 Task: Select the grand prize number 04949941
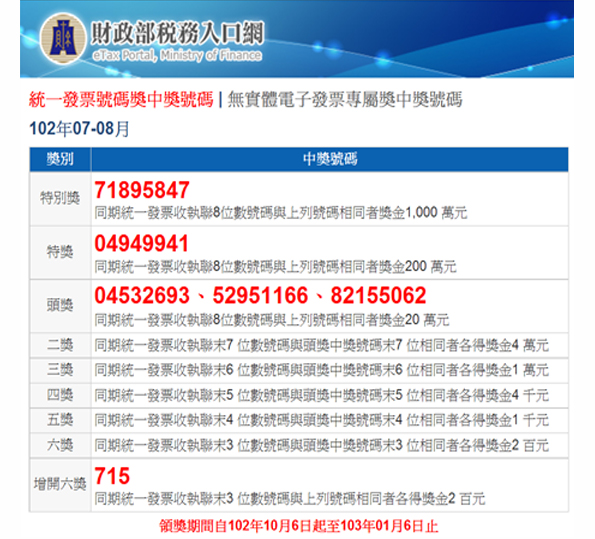[142, 243]
